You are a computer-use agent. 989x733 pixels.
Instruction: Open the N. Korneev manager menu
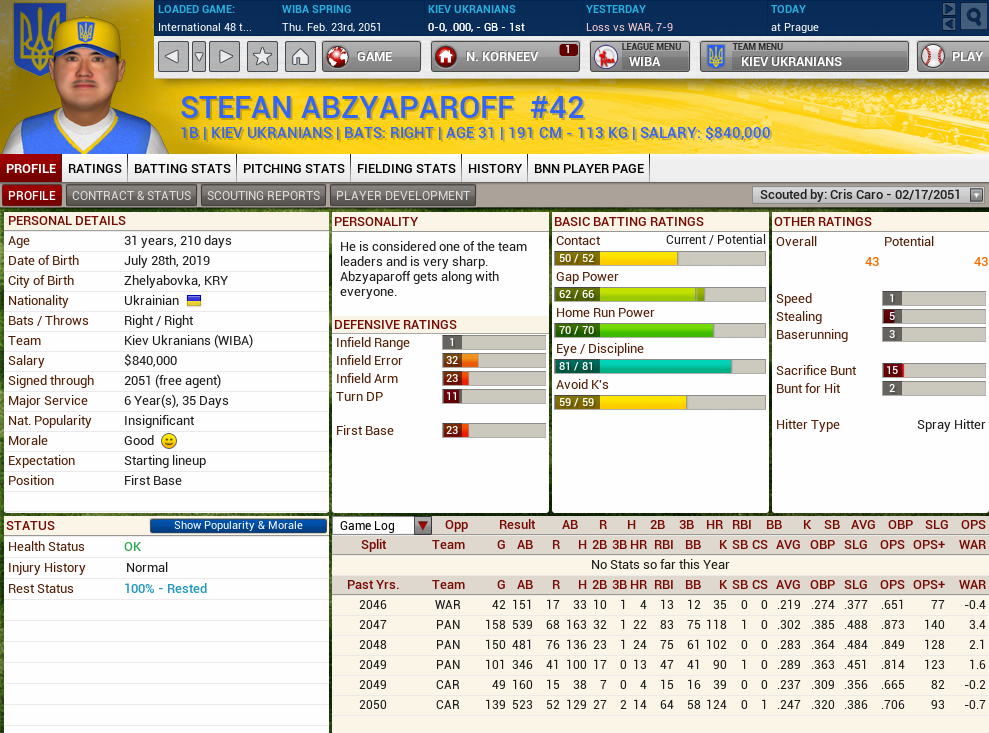point(506,57)
